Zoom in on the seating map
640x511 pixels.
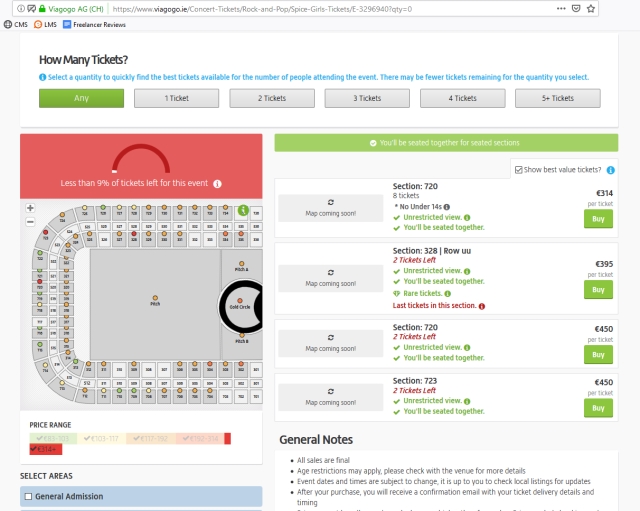(x=30, y=208)
